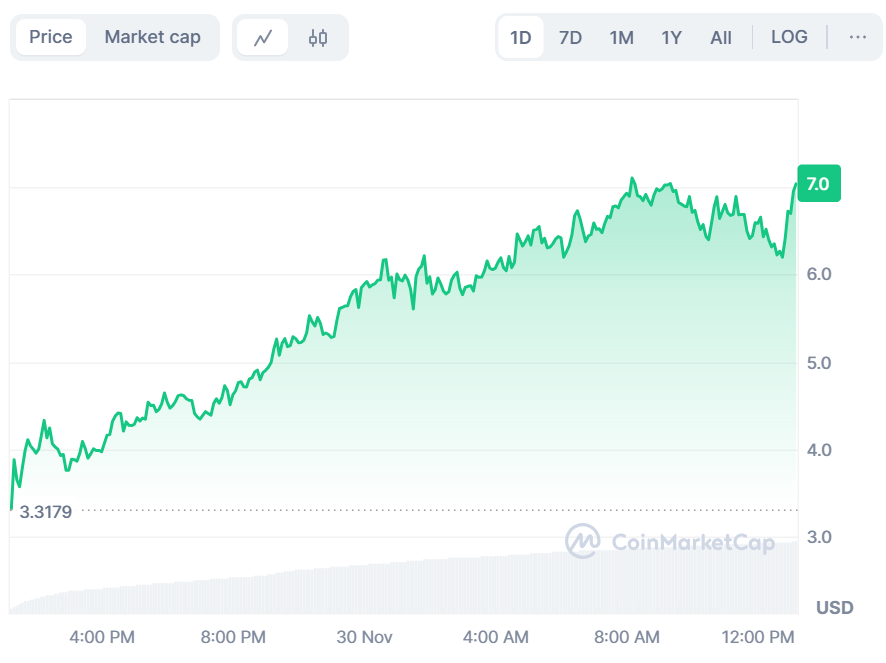The height and width of the screenshot is (663, 886).
Task: Click the CoinMarketCap watermark logo
Action: [x=670, y=542]
